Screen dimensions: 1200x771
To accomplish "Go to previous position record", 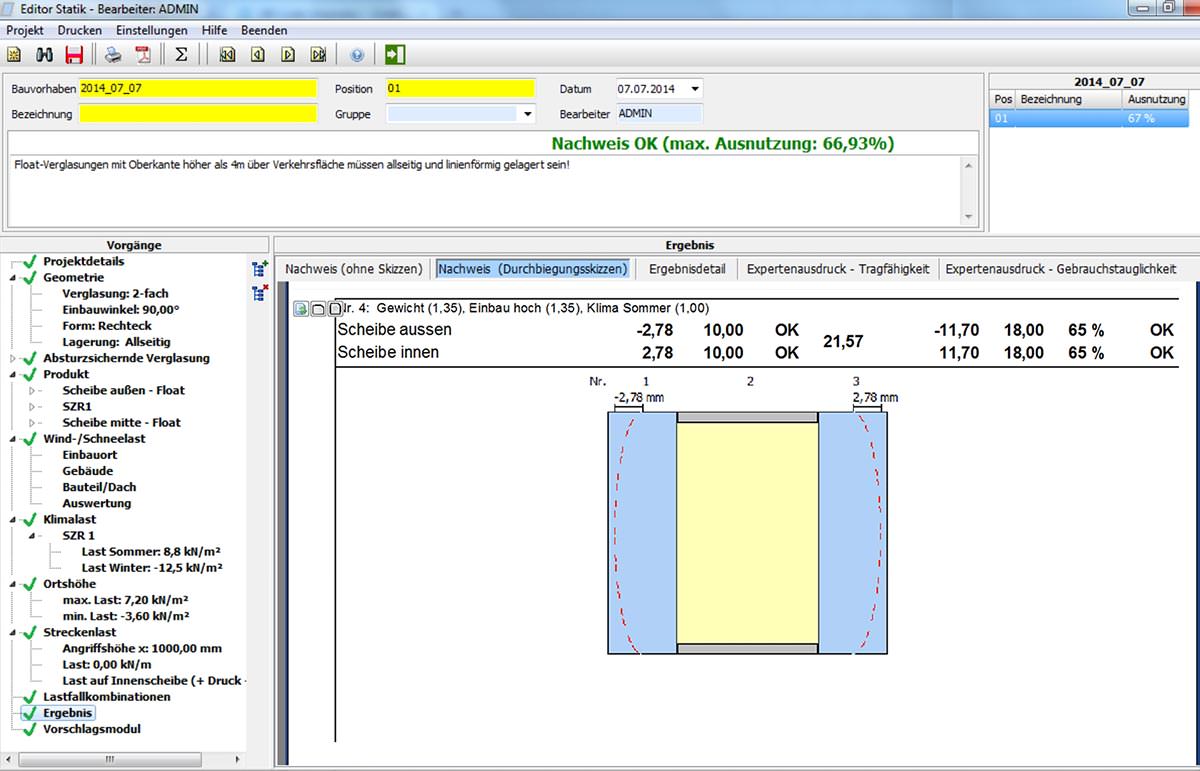I will click(257, 54).
